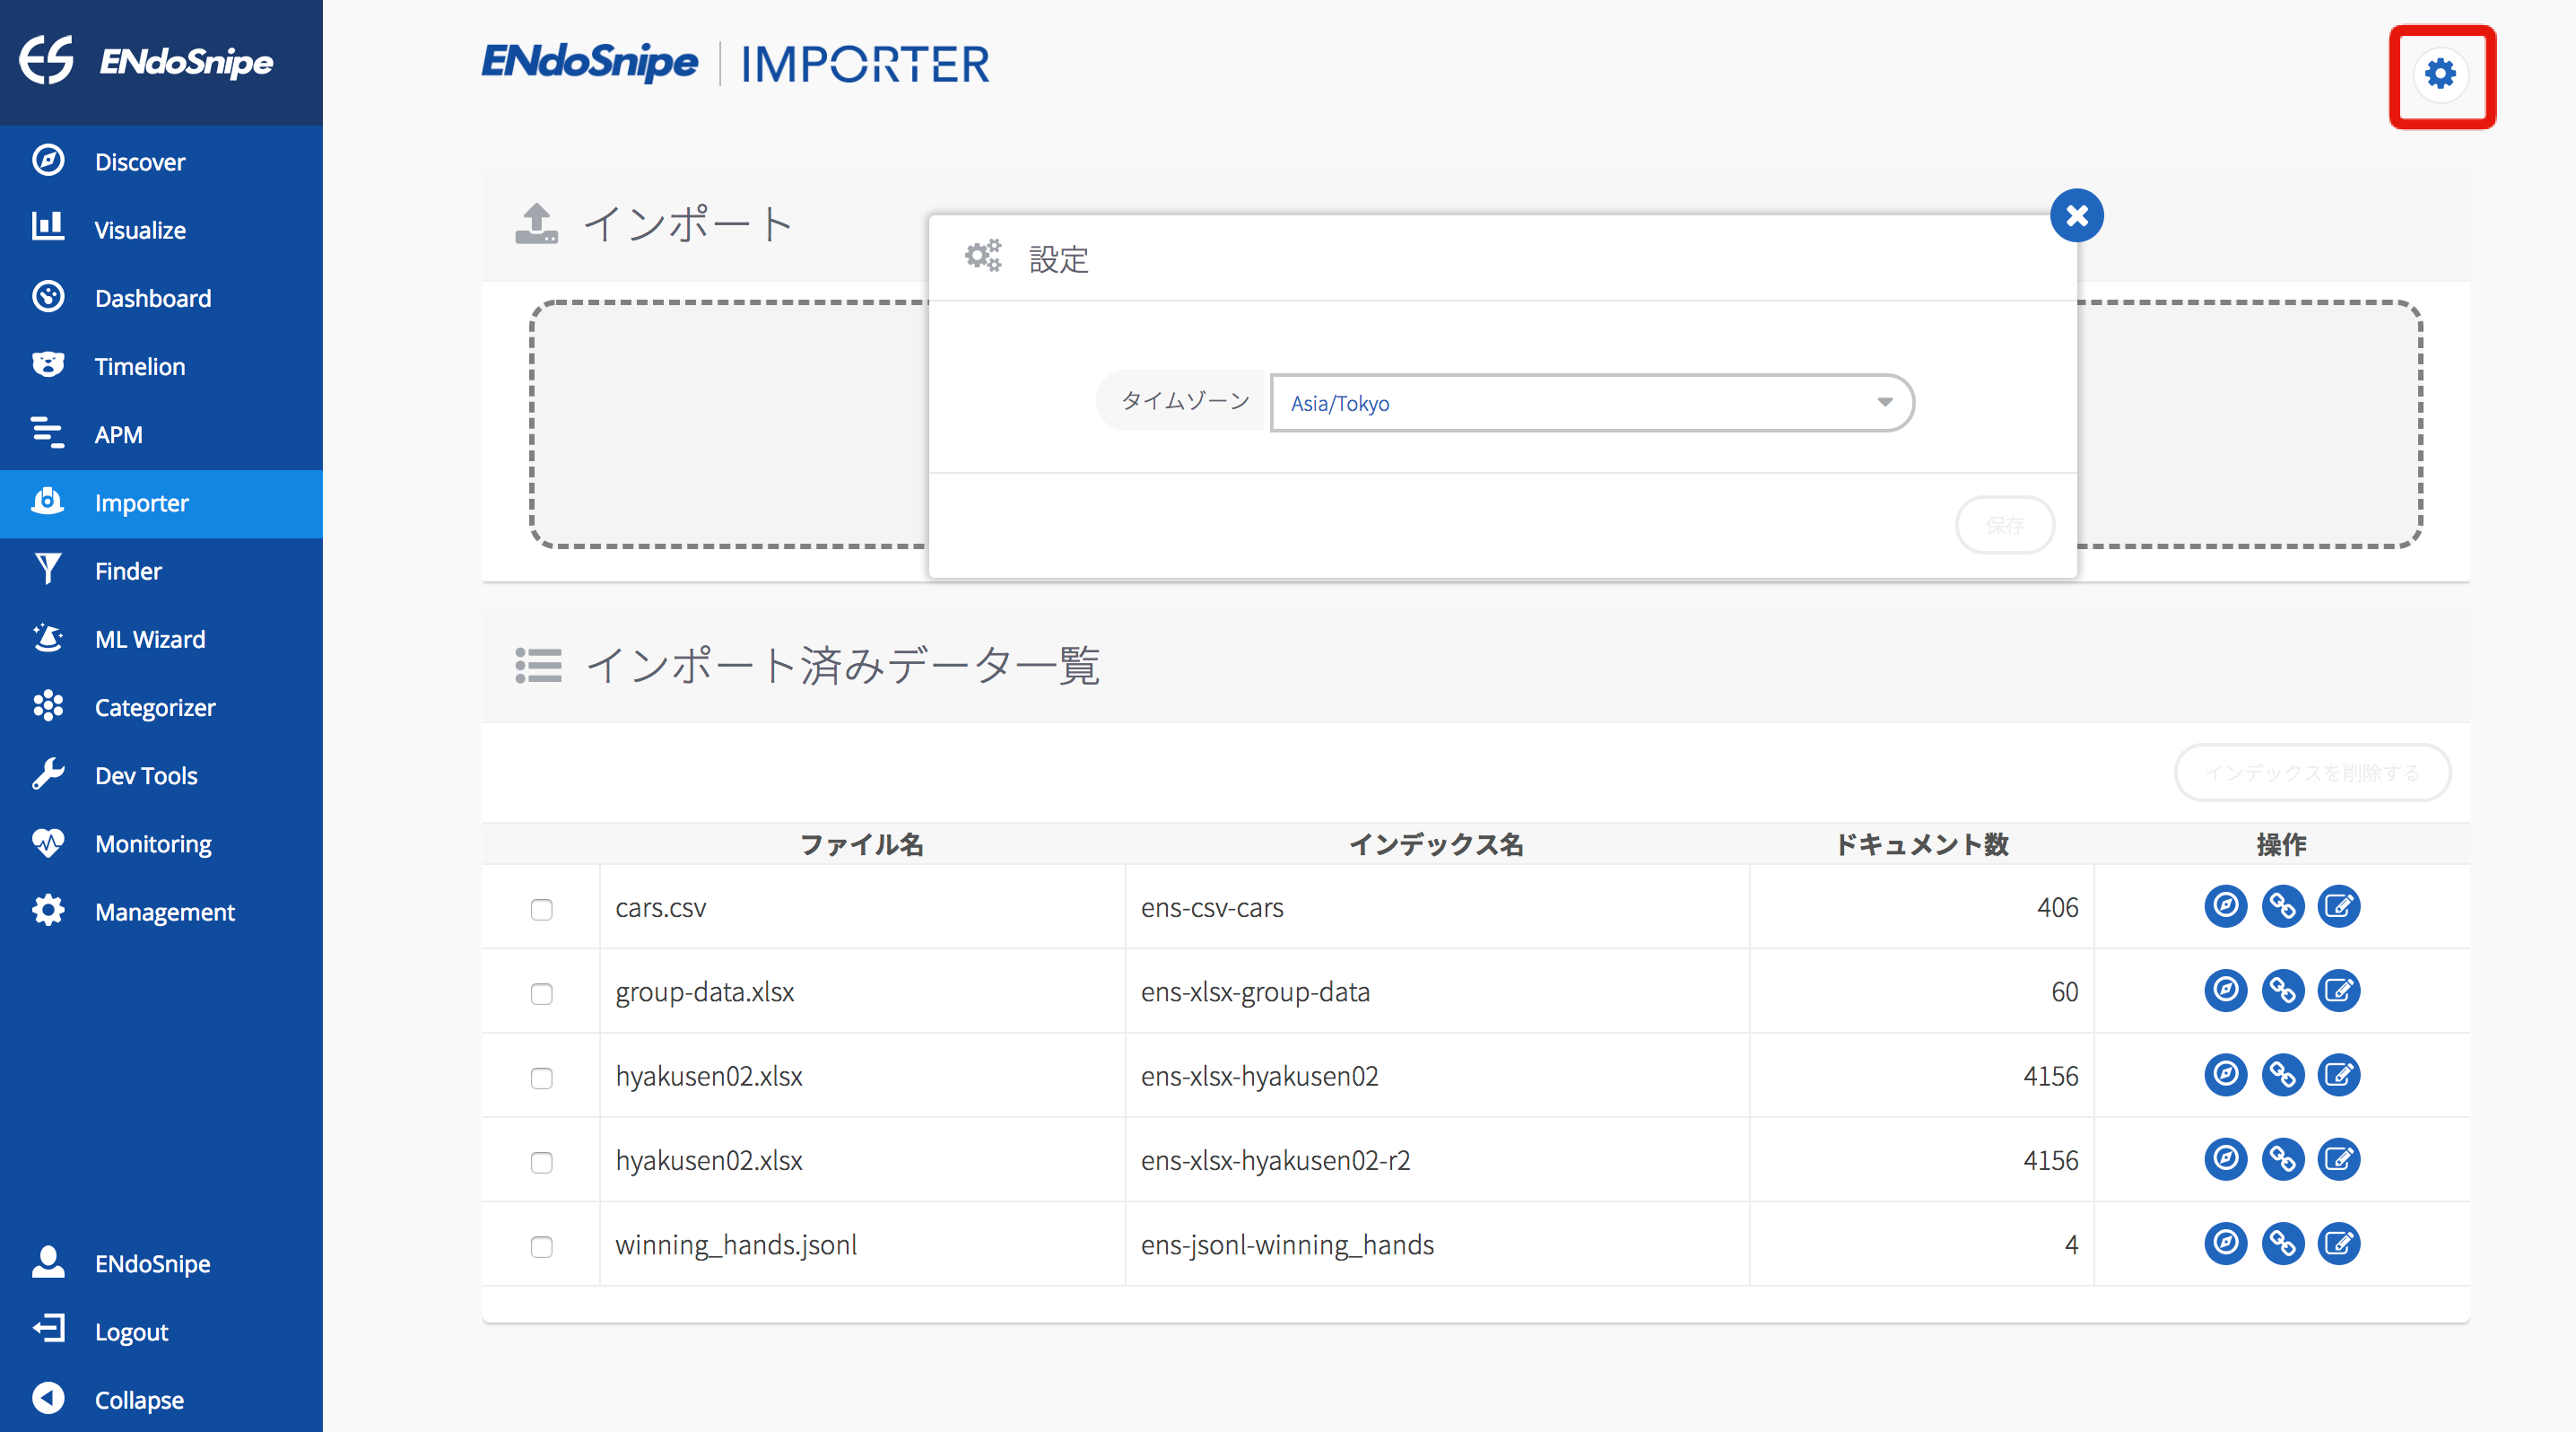Click the Finder funnel icon
Image resolution: width=2576 pixels, height=1432 pixels.
point(48,570)
